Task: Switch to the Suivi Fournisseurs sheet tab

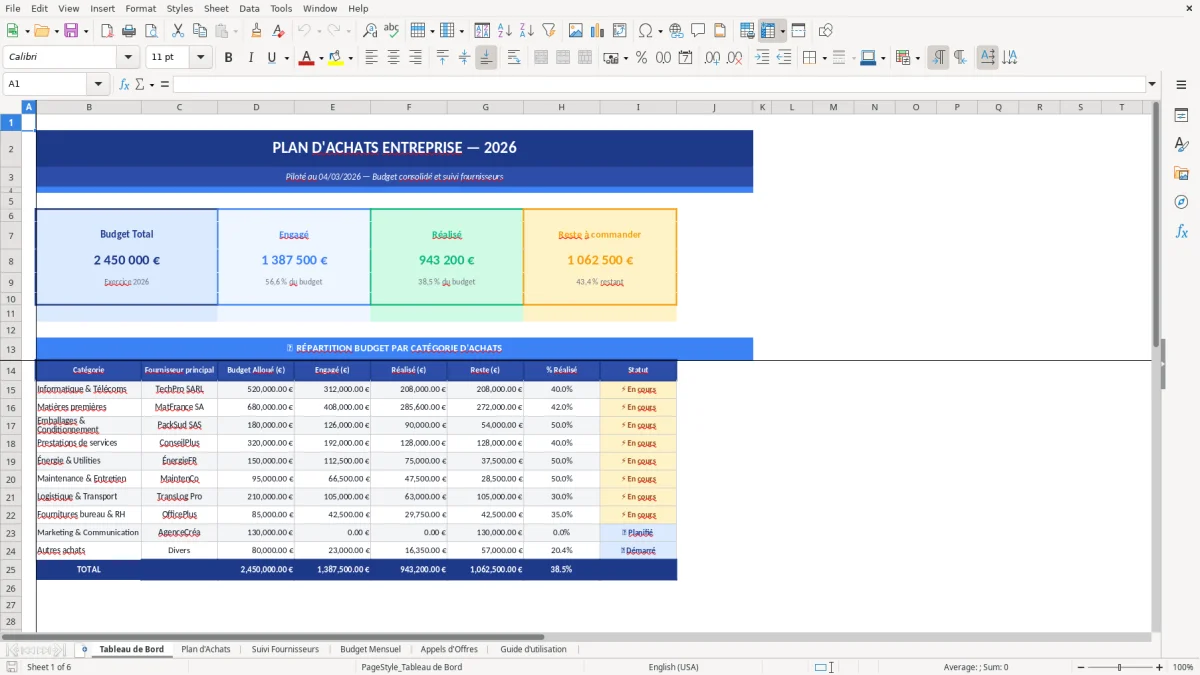Action: [285, 649]
